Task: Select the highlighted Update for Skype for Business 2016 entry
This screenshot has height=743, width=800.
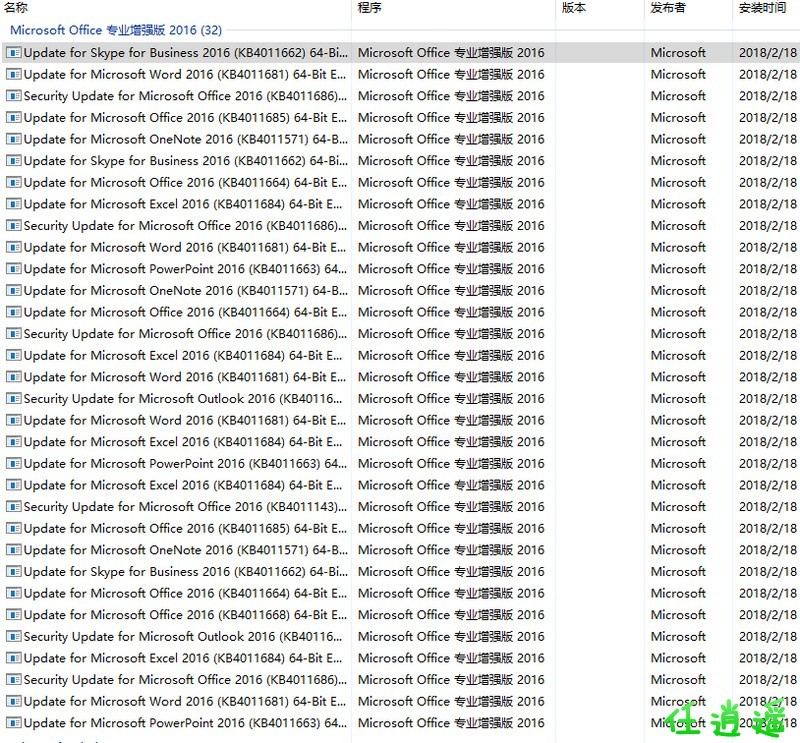Action: [186, 53]
